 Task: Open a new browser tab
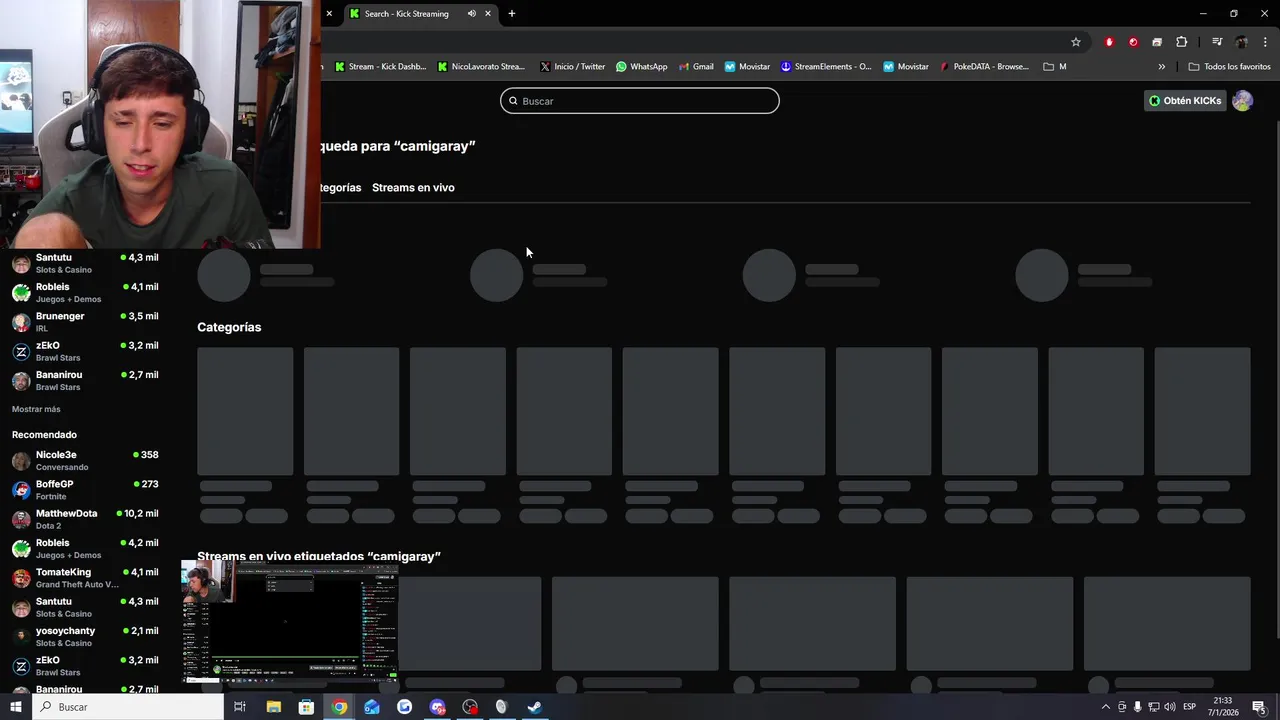512,14
